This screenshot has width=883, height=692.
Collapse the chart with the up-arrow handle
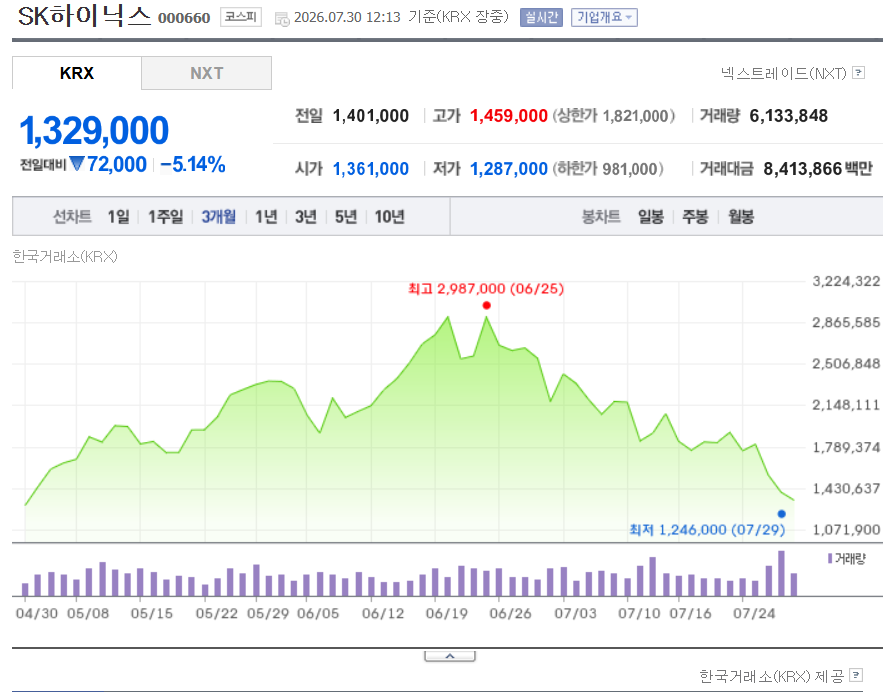[450, 657]
